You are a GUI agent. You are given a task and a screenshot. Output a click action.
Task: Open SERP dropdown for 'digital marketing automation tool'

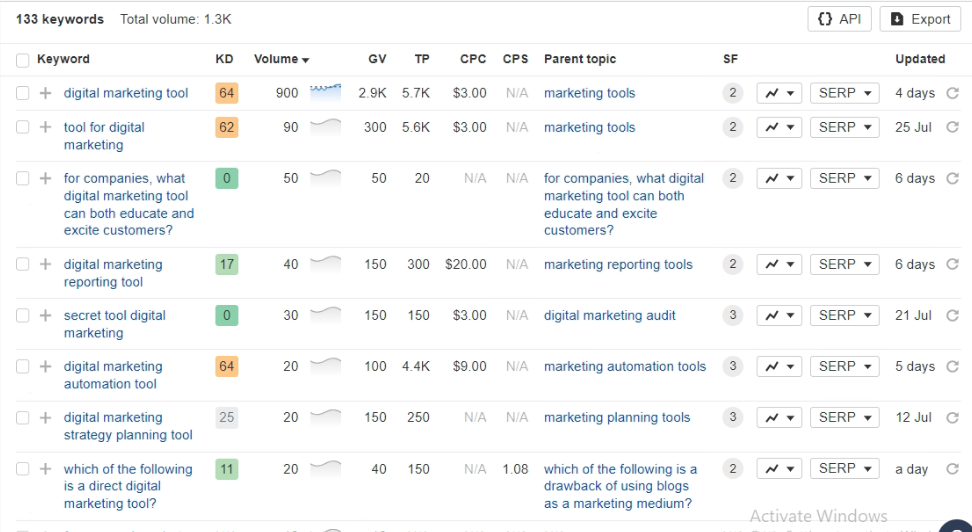(844, 366)
